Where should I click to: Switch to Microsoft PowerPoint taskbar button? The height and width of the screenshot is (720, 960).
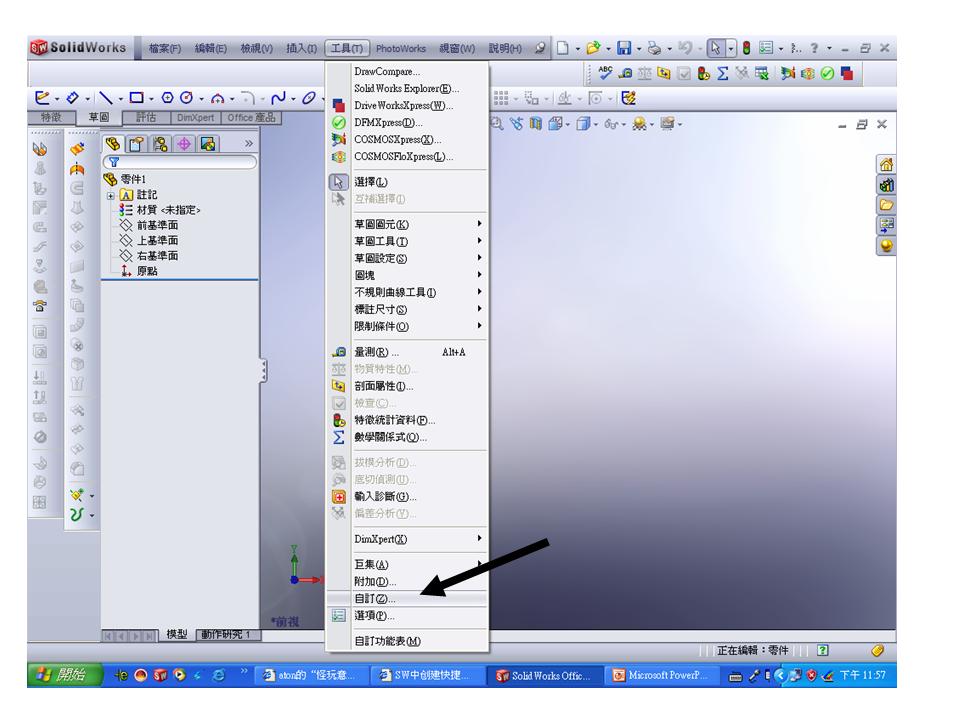[x=661, y=675]
